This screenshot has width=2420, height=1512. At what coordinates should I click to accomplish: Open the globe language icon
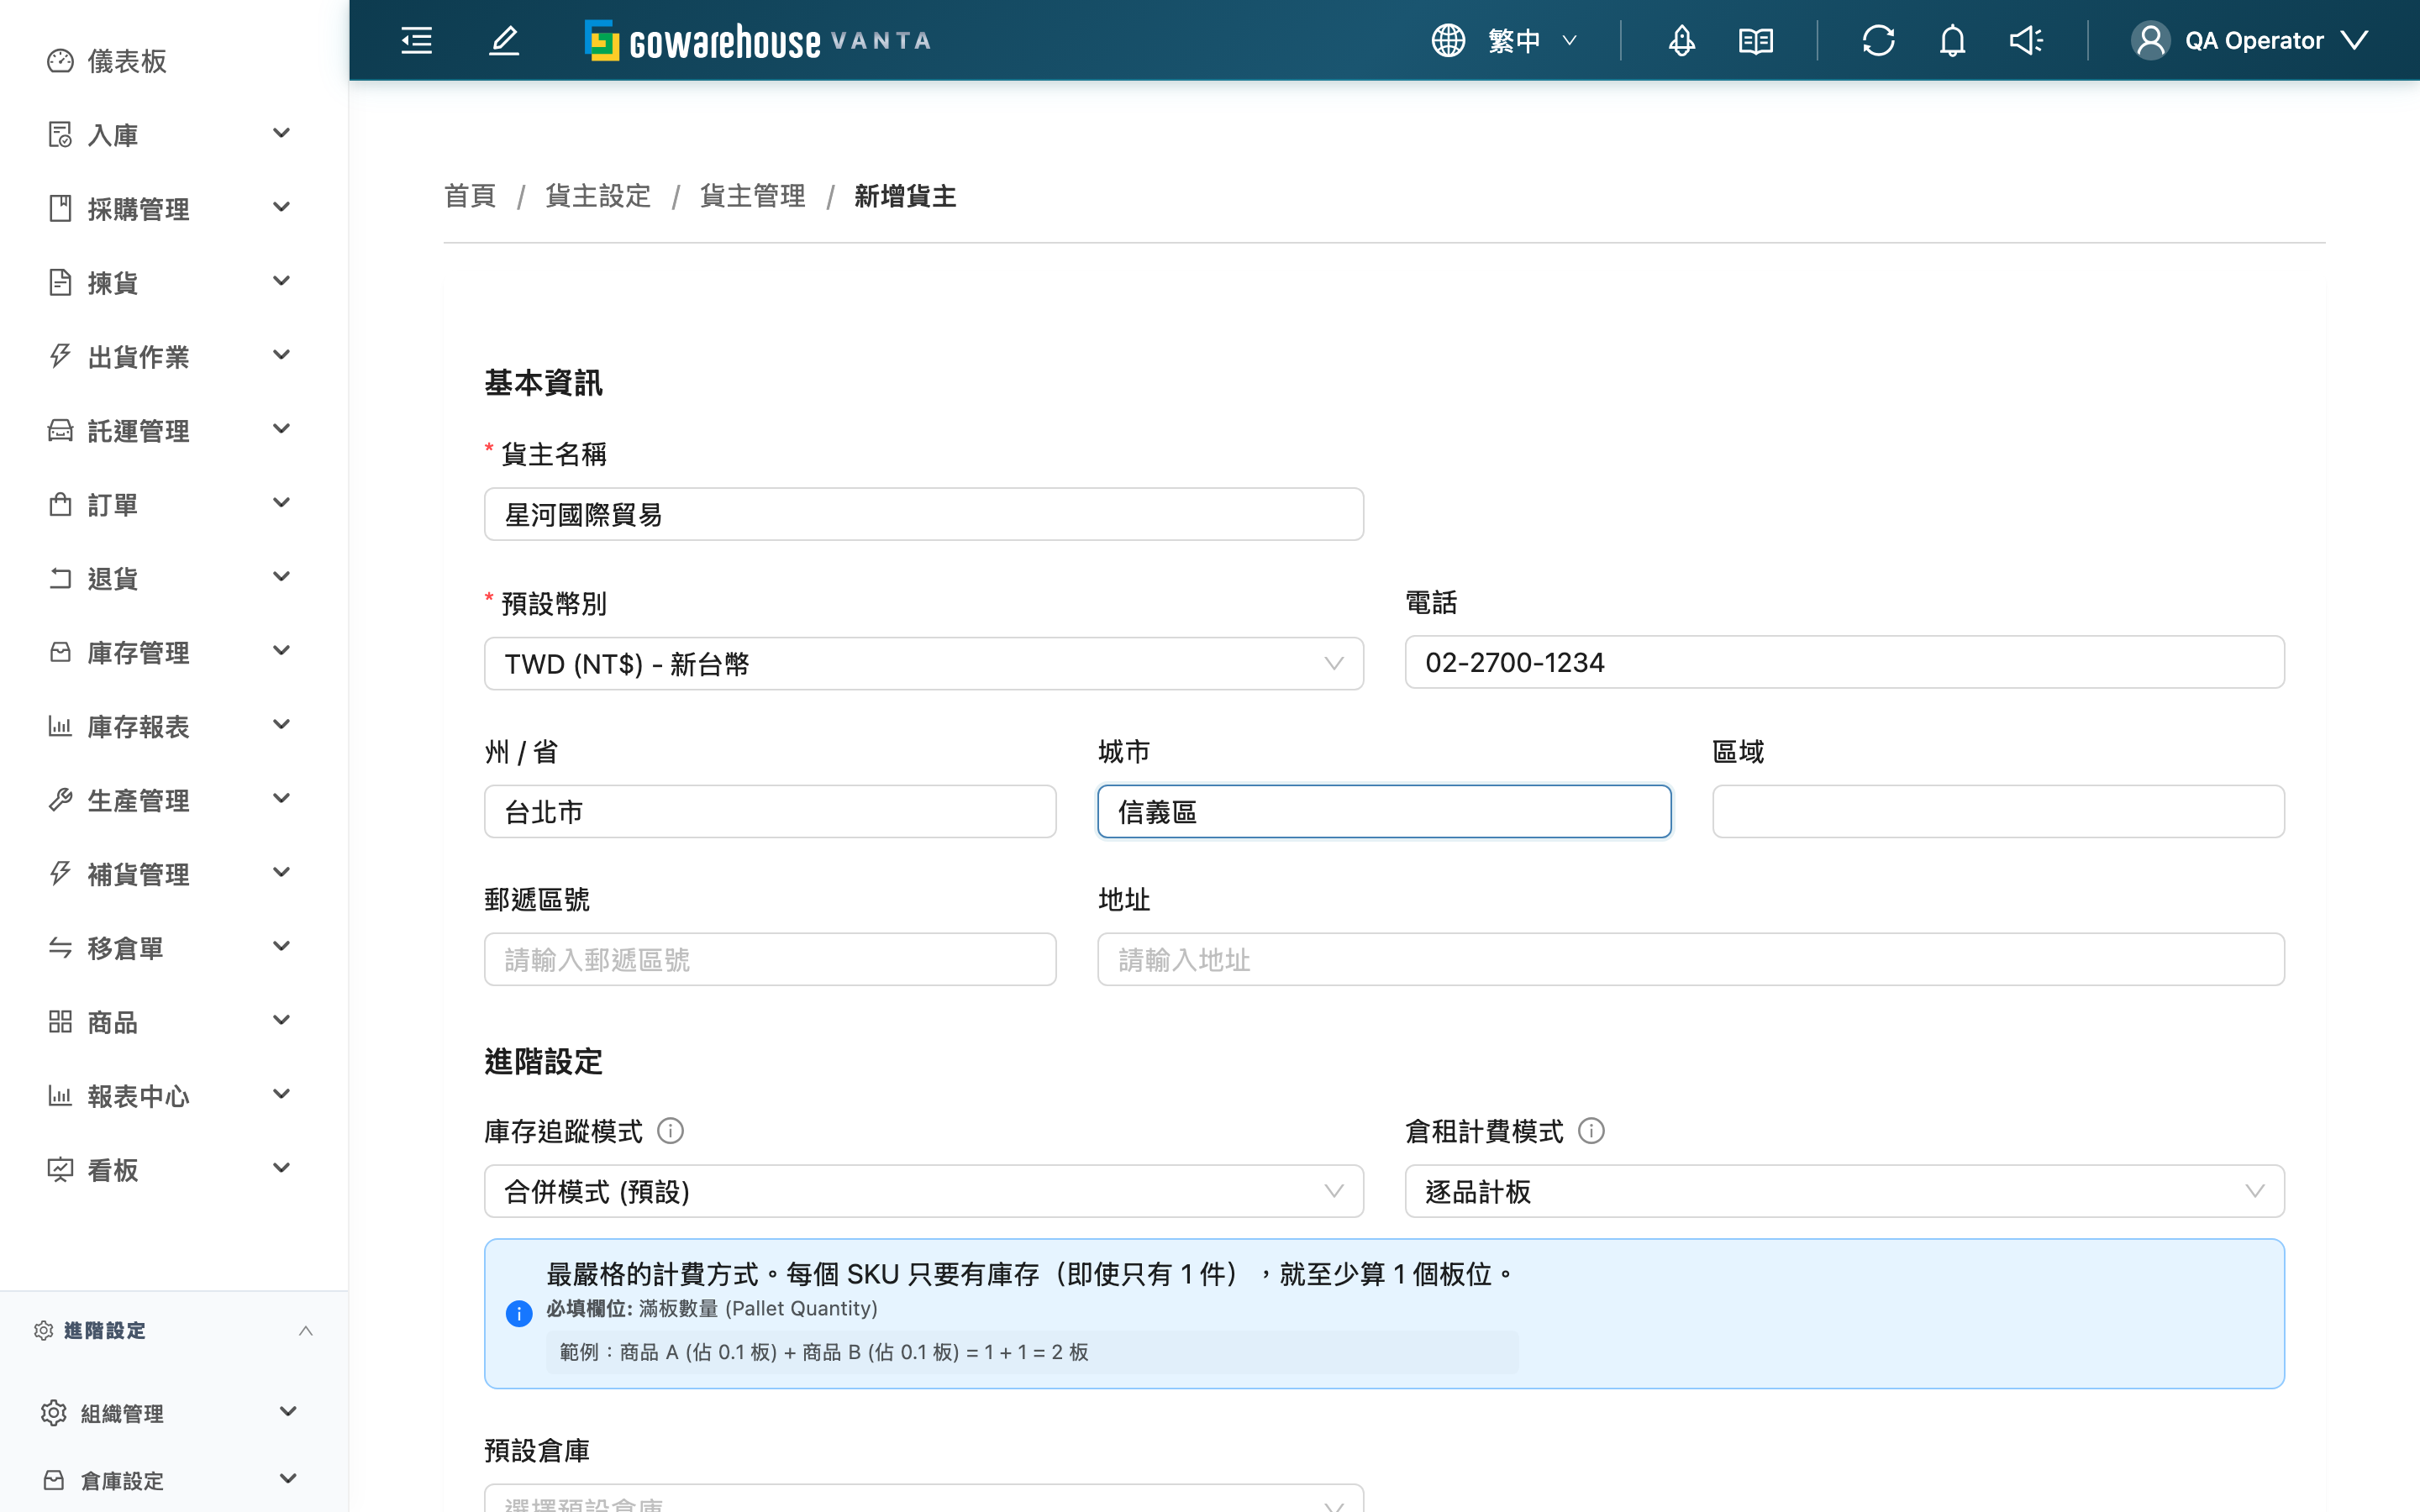tap(1448, 41)
